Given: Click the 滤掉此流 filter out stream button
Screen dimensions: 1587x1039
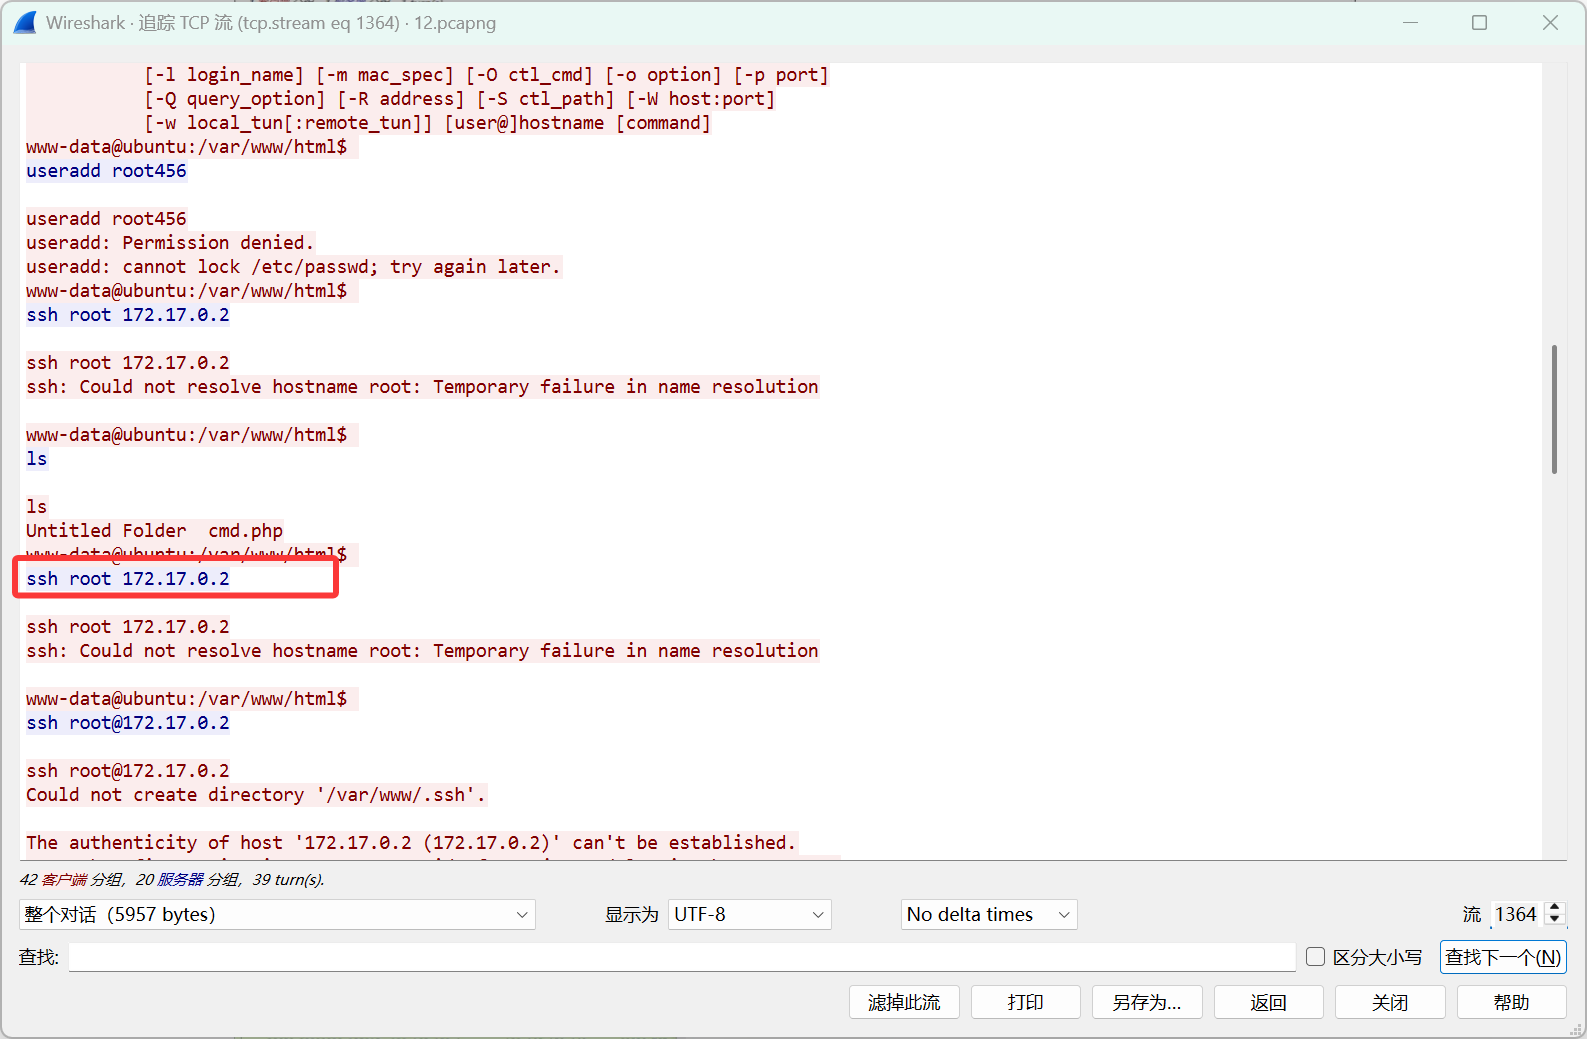Looking at the screenshot, I should point(904,1002).
